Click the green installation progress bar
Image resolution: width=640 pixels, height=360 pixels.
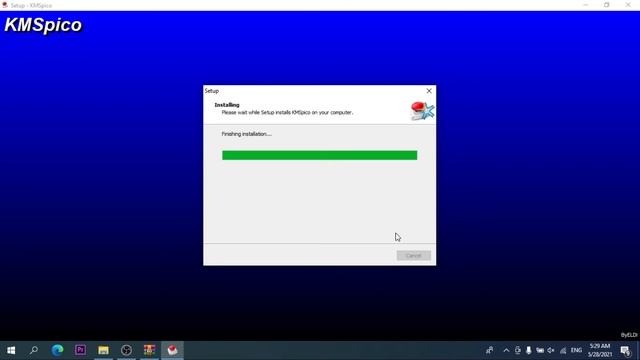coord(320,155)
